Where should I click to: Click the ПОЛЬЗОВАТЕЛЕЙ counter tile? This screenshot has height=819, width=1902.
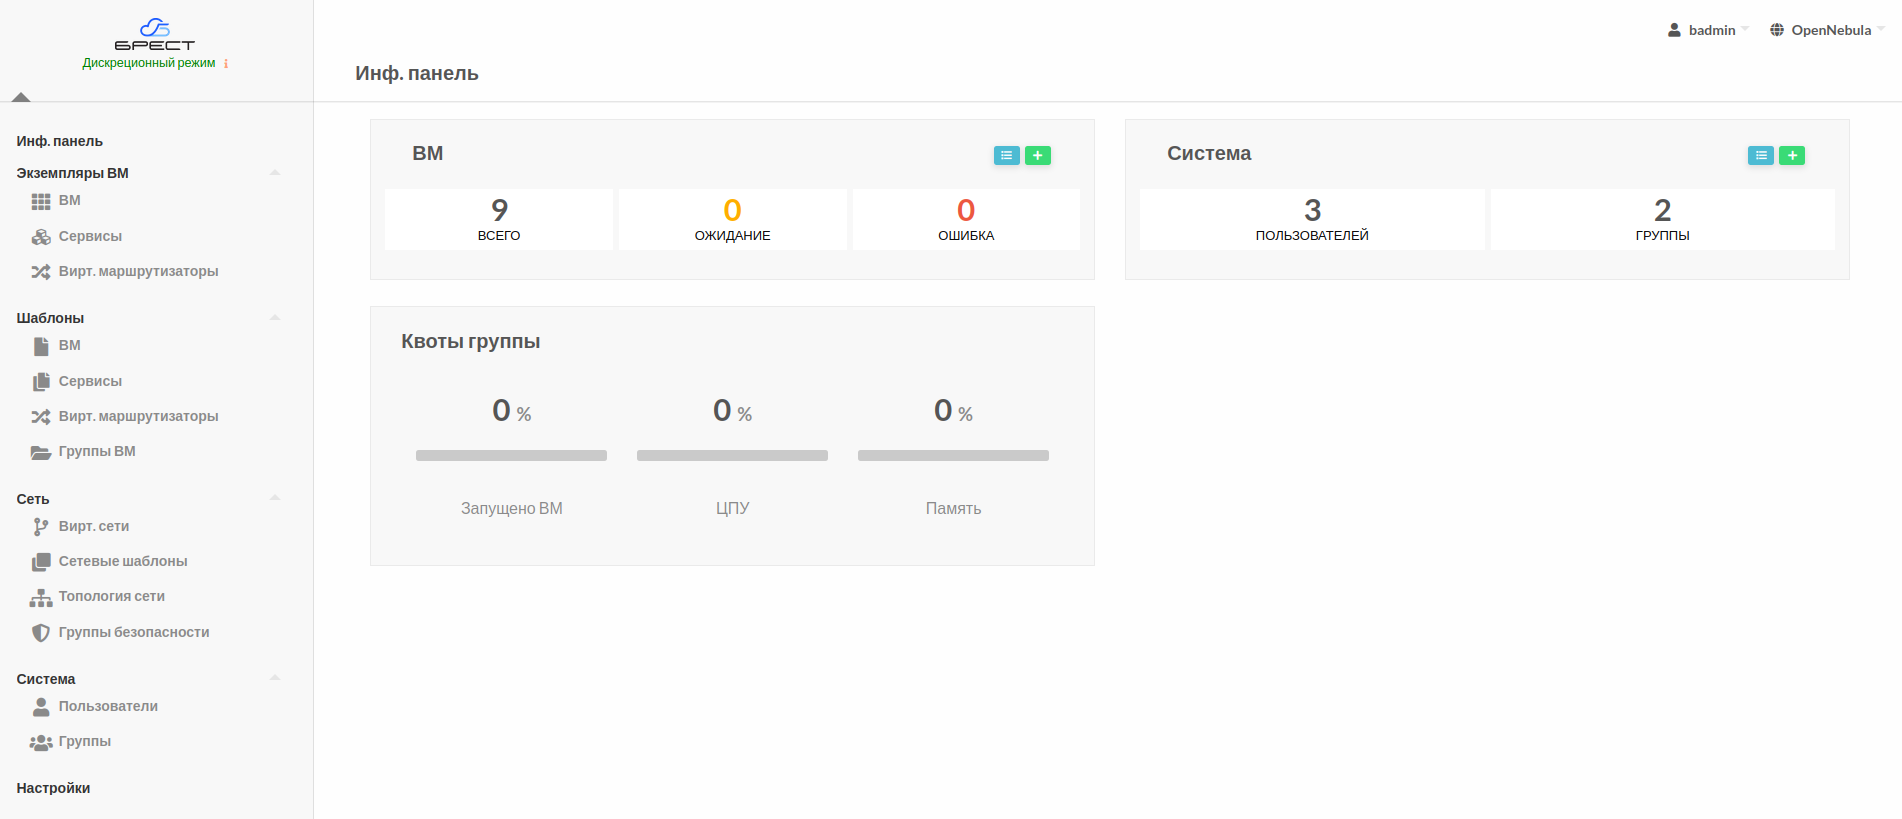coord(1311,219)
